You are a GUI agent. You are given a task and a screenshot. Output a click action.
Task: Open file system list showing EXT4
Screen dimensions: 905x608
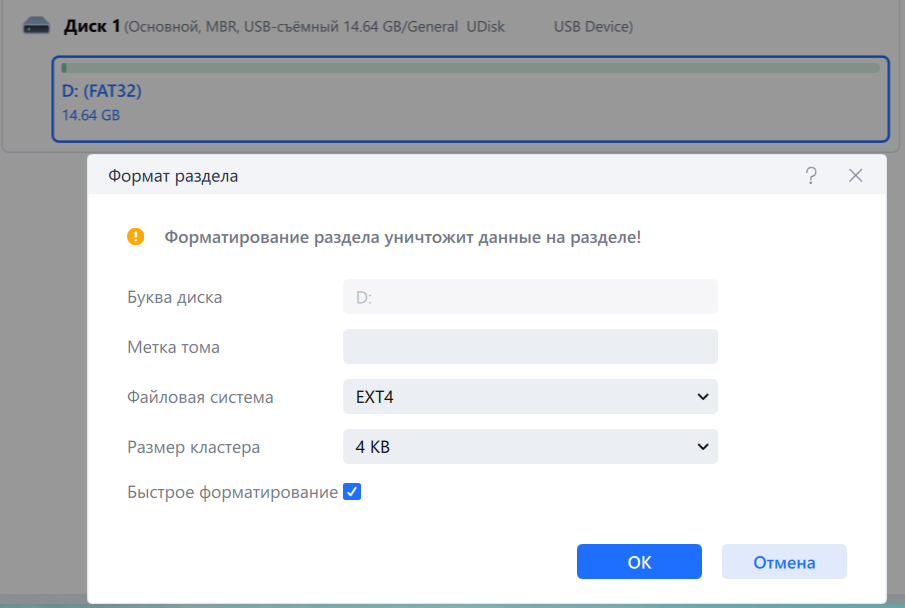coord(530,396)
